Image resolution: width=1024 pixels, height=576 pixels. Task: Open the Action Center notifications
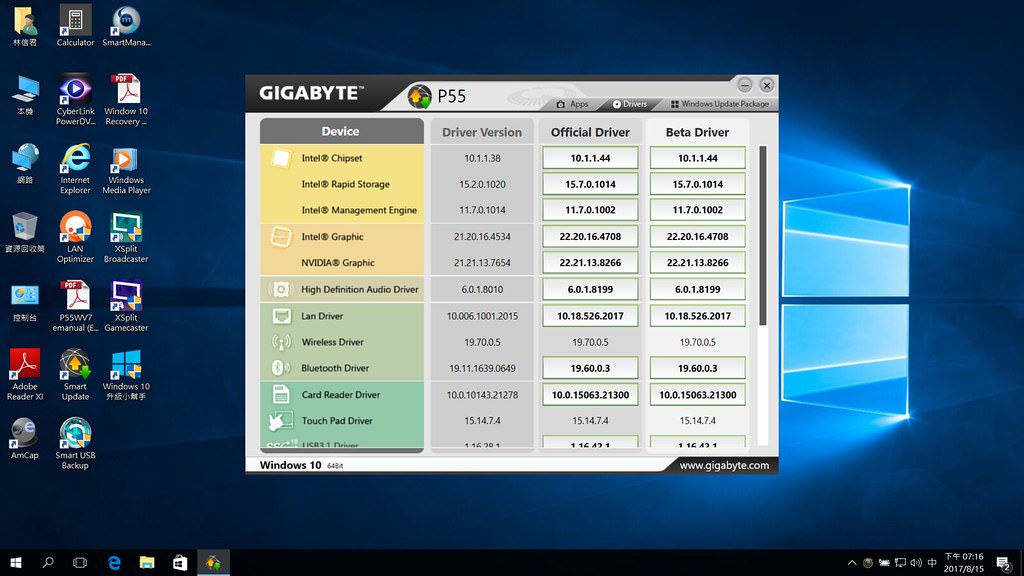1004,562
